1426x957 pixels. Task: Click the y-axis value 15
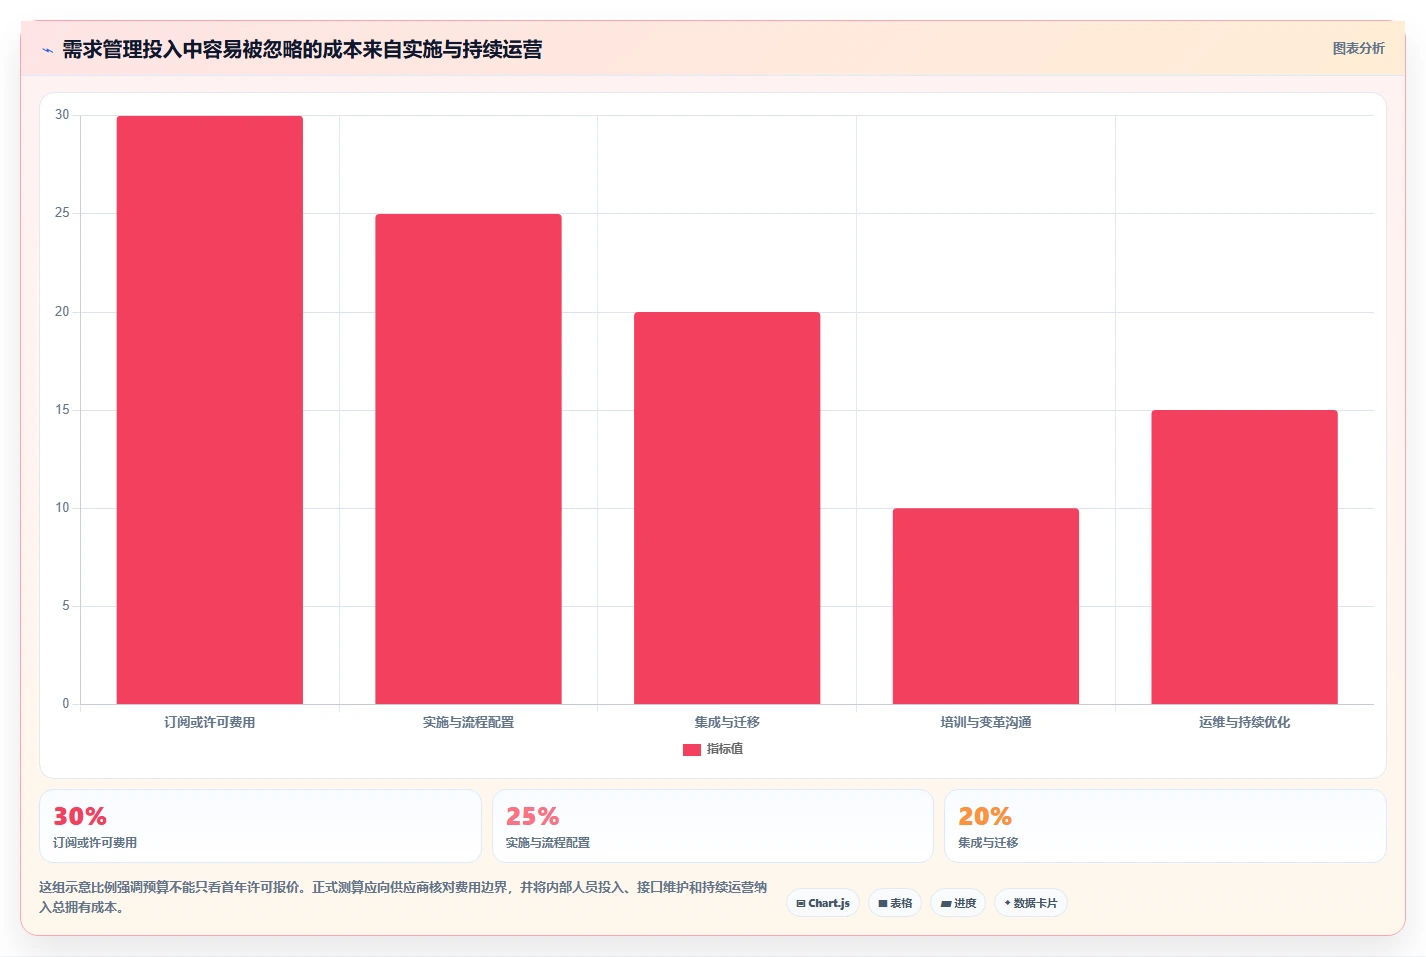[x=62, y=410]
